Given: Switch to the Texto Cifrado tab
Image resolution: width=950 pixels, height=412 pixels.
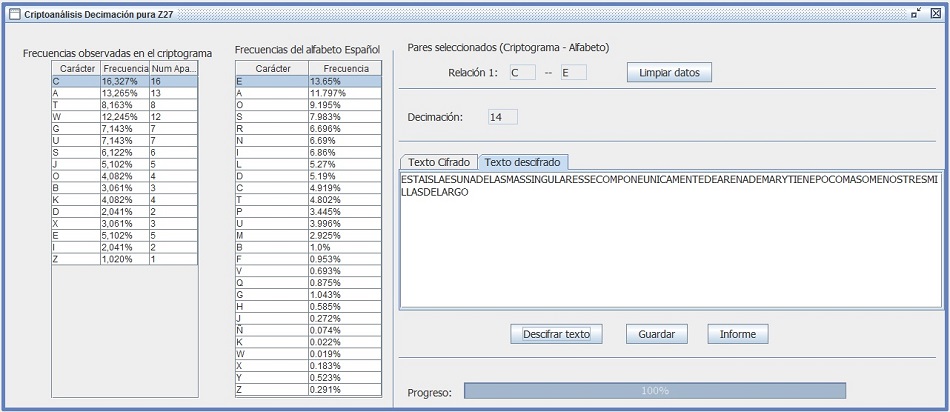Looking at the screenshot, I should point(438,162).
